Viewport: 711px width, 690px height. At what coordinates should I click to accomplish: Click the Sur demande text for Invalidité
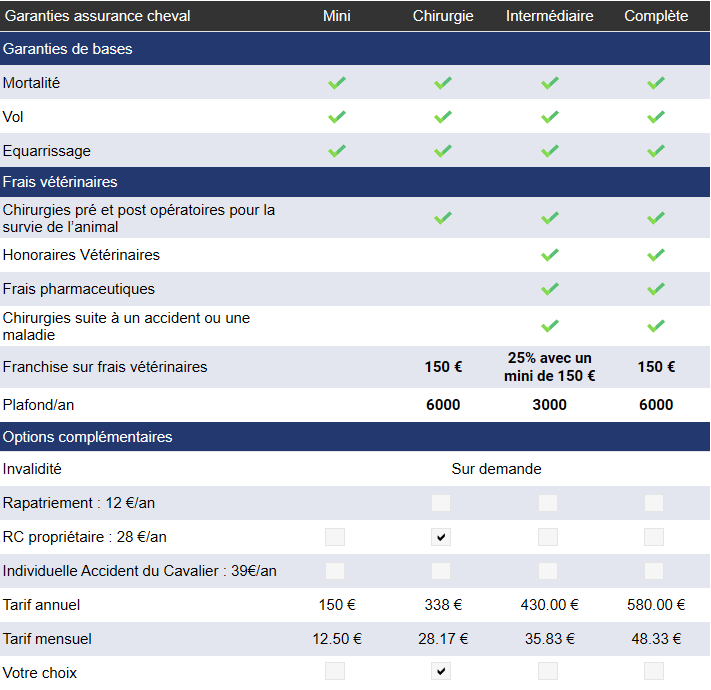(496, 468)
